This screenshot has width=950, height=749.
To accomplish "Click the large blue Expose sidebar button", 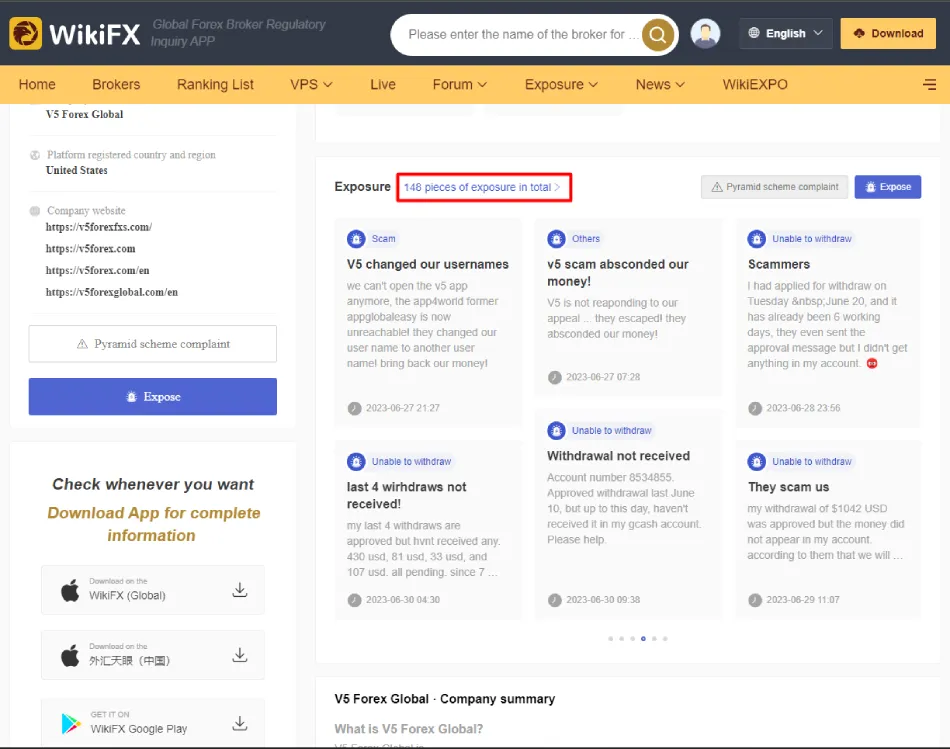I will pos(153,397).
